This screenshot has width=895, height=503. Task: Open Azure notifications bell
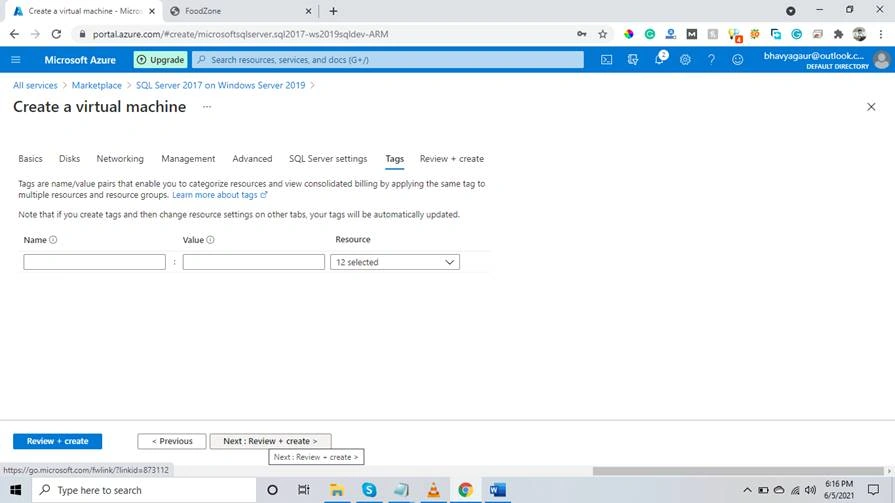pos(659,59)
